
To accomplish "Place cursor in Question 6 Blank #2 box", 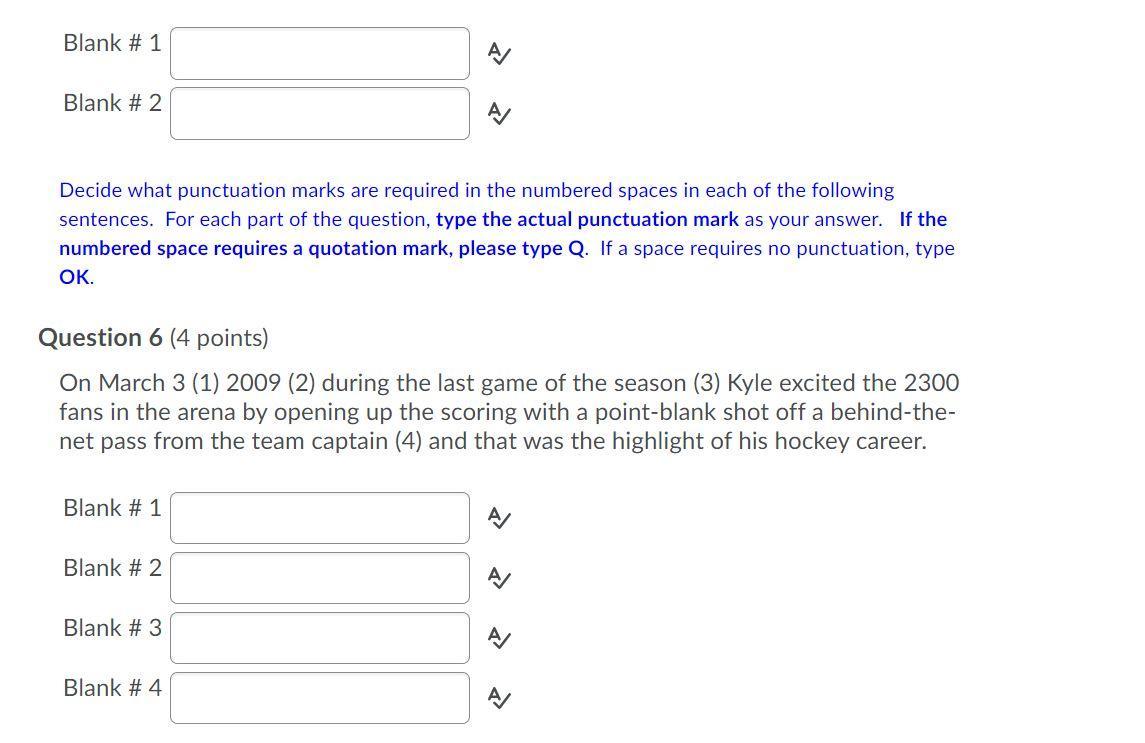I will [320, 578].
